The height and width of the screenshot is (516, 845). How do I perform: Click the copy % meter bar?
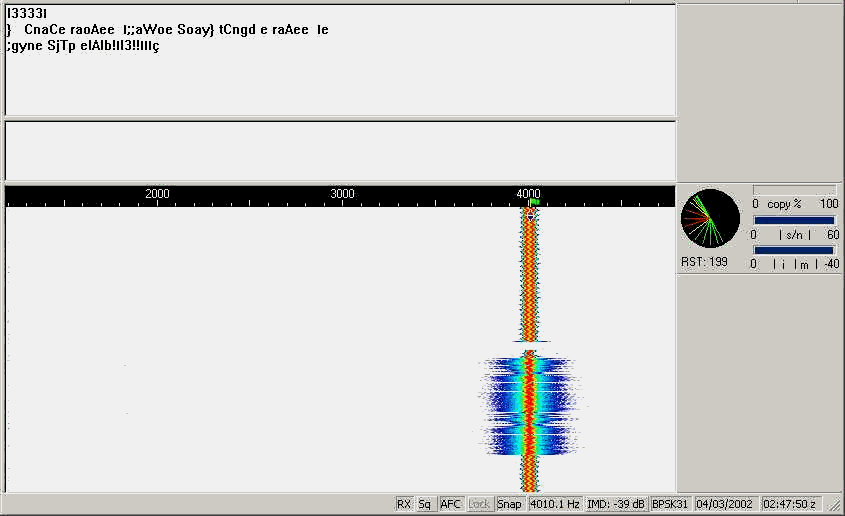click(x=794, y=190)
